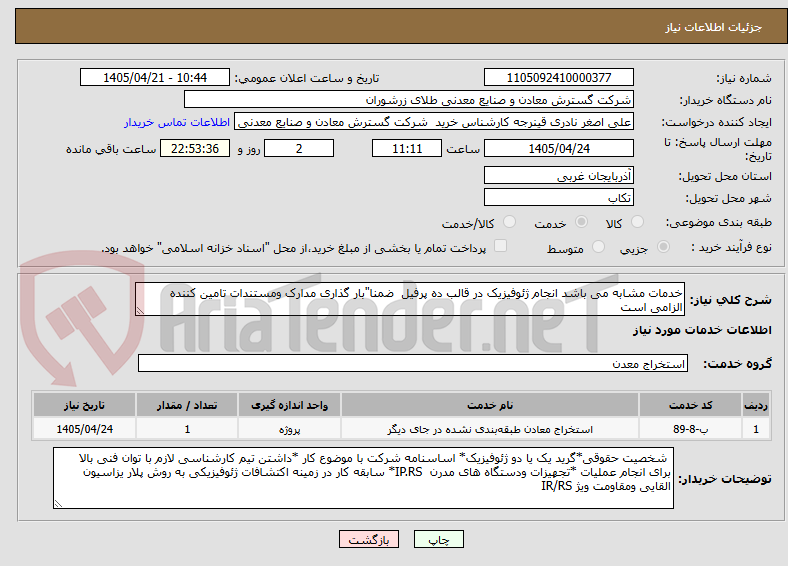788x566 pixels.
Task: Click the جزئیات اطلاعات نیاز header title
Action: (x=714, y=27)
